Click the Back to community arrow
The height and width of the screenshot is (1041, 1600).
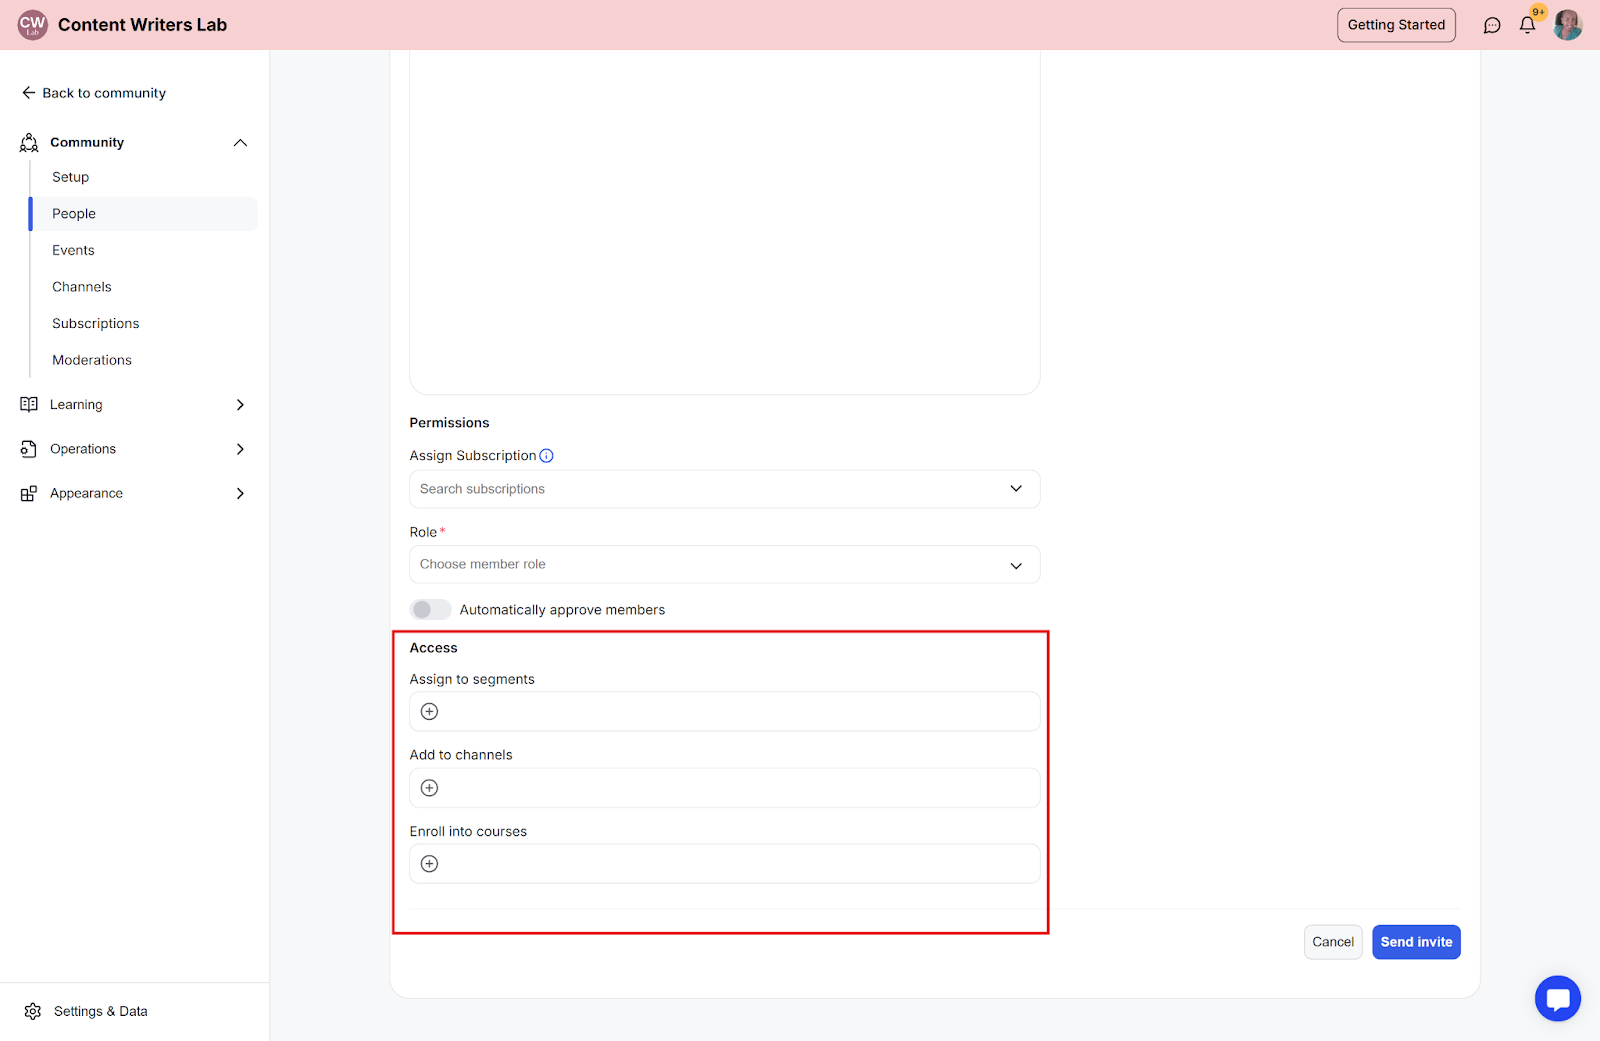click(x=29, y=93)
